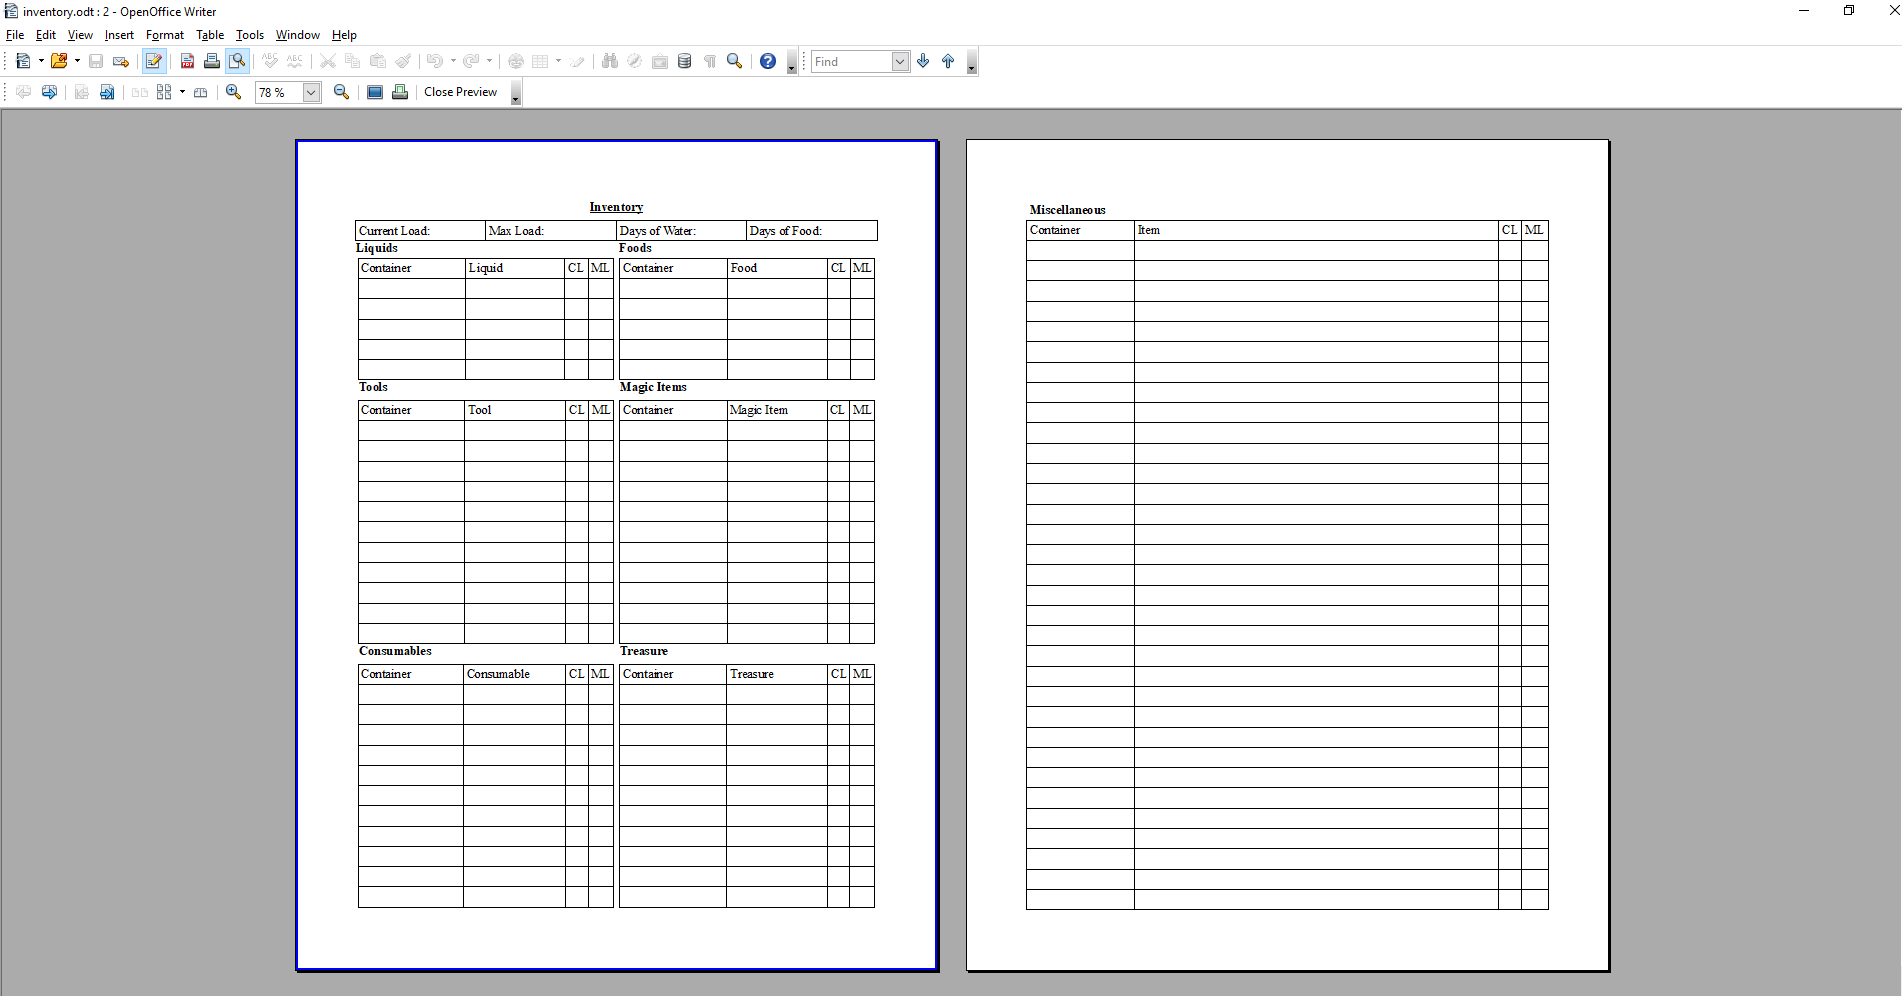Click the blue Help question mark icon
The image size is (1902, 996).
pyautogui.click(x=768, y=61)
